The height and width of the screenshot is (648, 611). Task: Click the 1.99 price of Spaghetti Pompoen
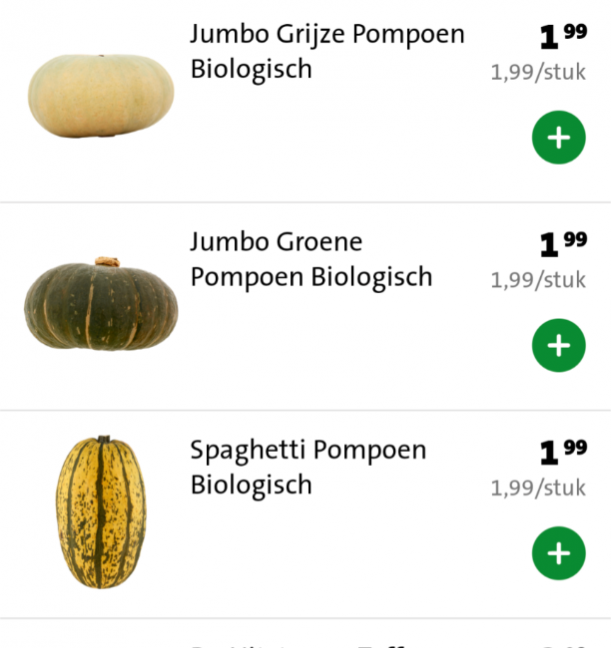coord(562,452)
